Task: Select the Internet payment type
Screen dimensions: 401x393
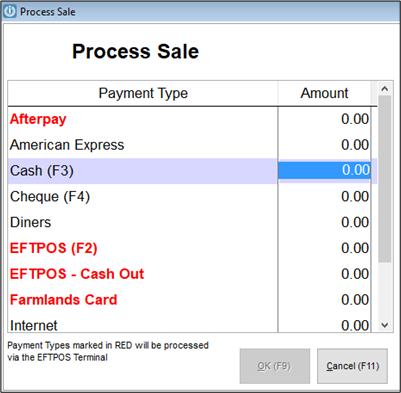Action: pos(34,325)
